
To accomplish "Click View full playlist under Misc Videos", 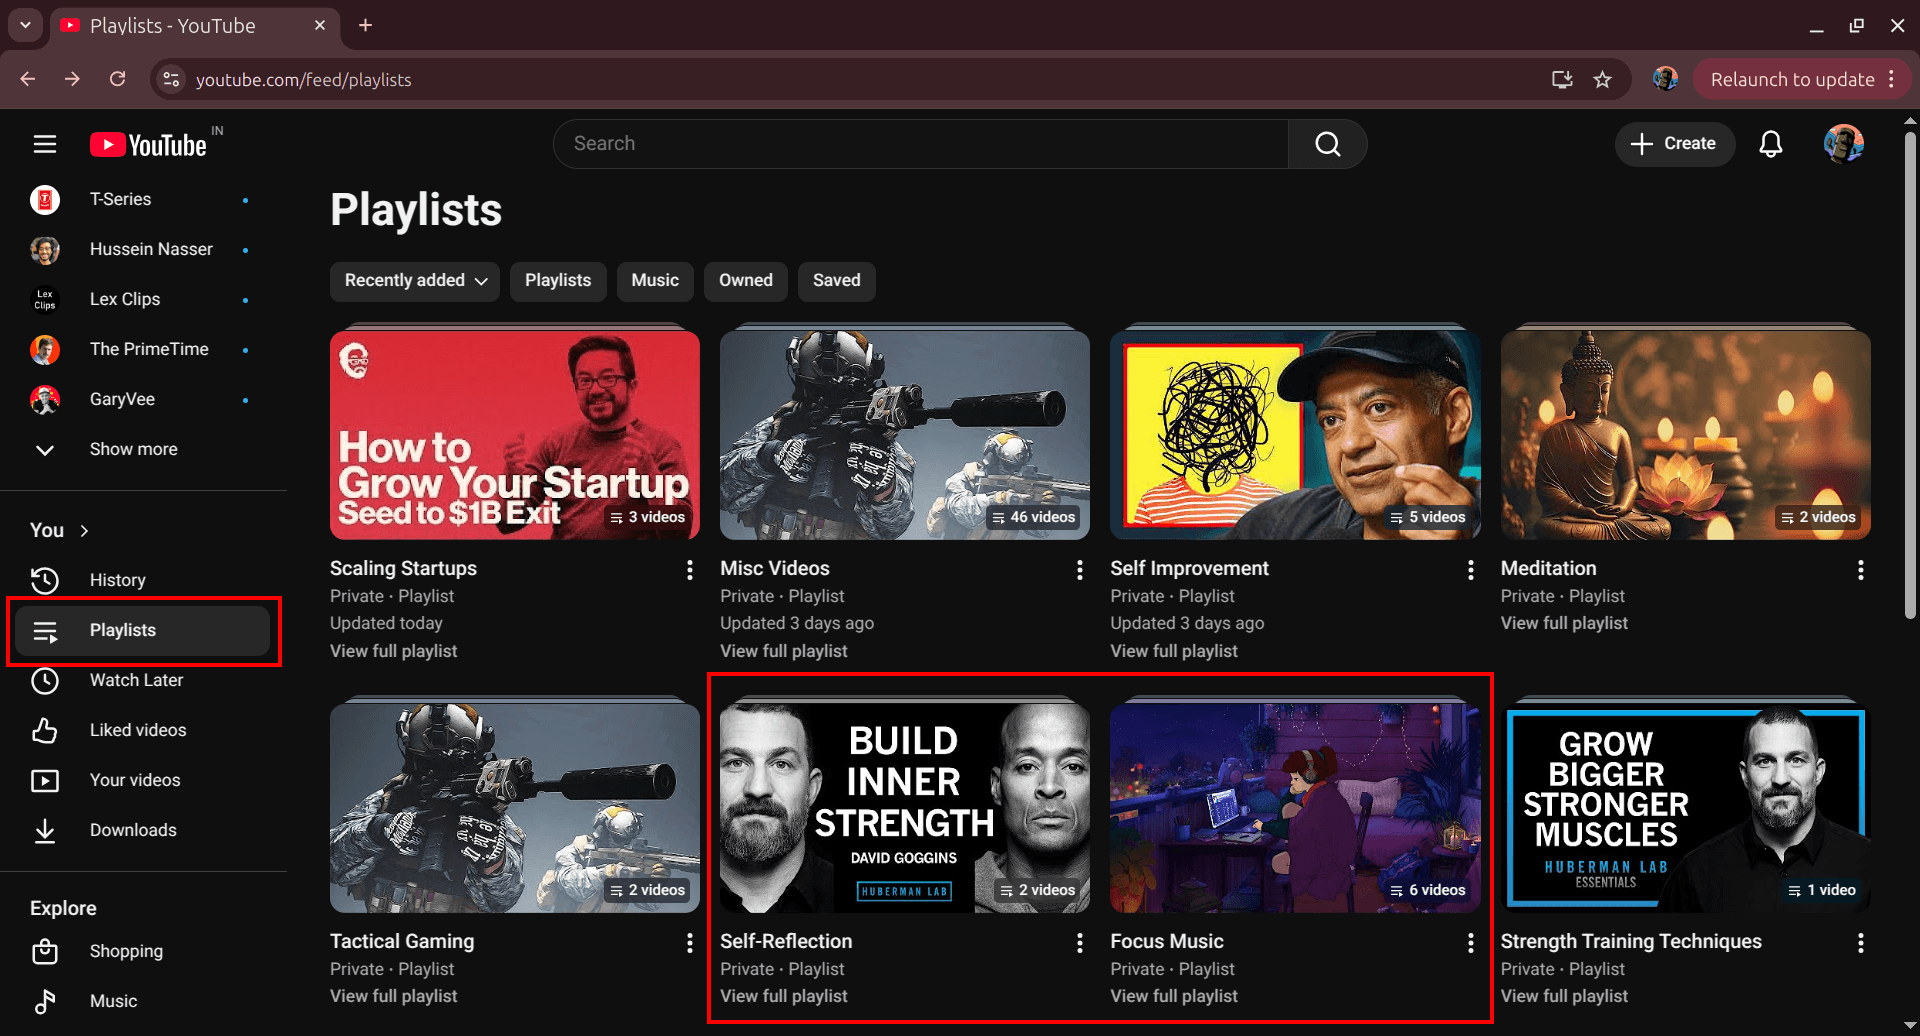I will tap(784, 651).
